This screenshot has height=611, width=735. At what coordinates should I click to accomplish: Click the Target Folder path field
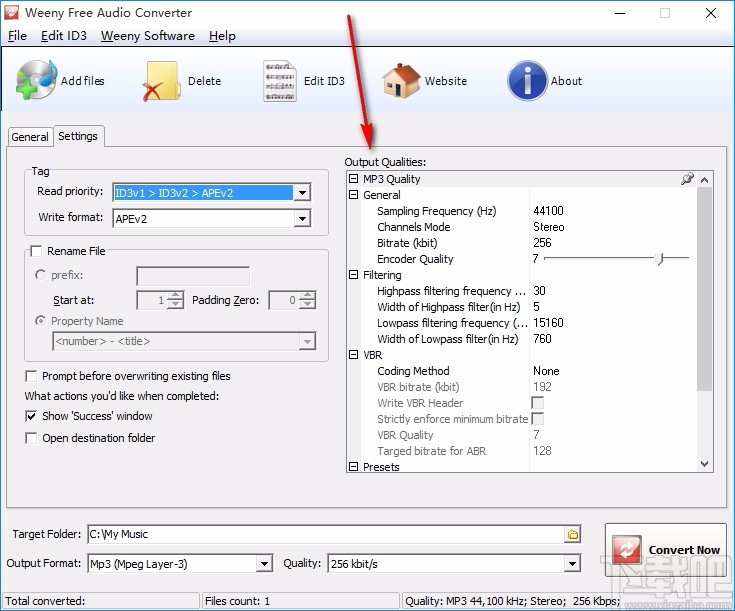click(x=327, y=534)
